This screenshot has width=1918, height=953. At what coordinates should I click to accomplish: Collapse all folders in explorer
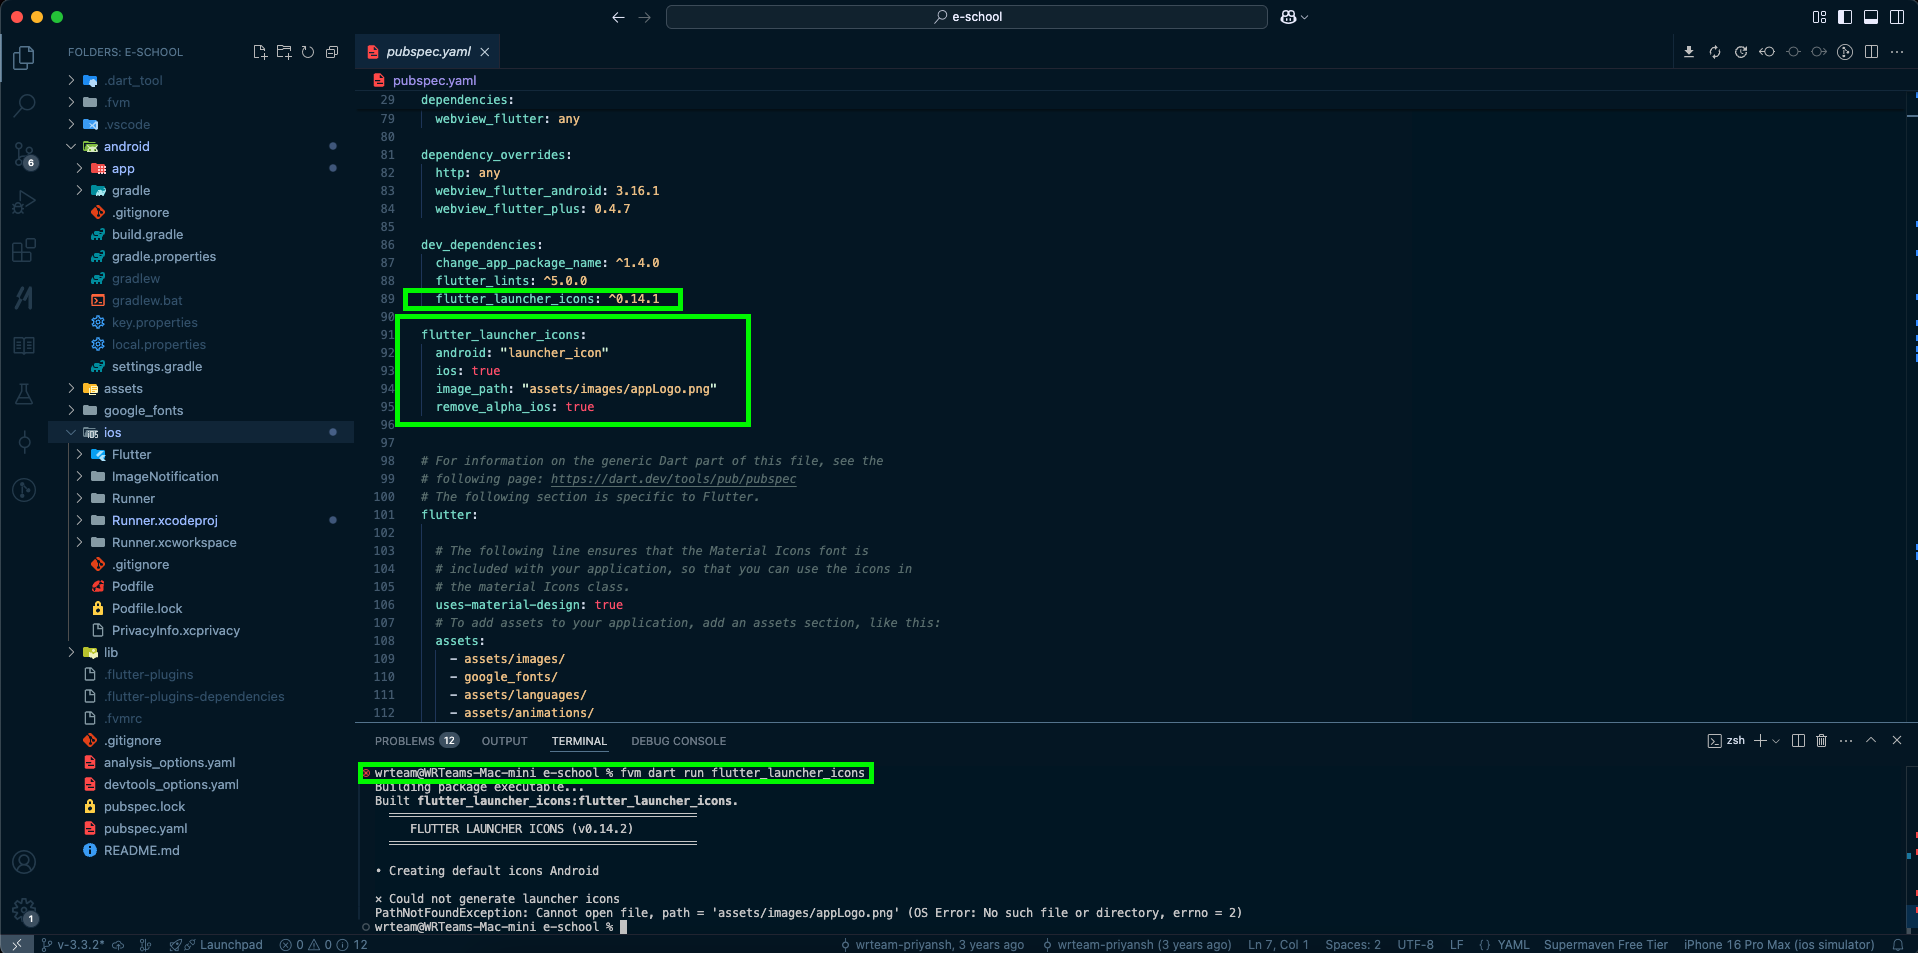[332, 52]
